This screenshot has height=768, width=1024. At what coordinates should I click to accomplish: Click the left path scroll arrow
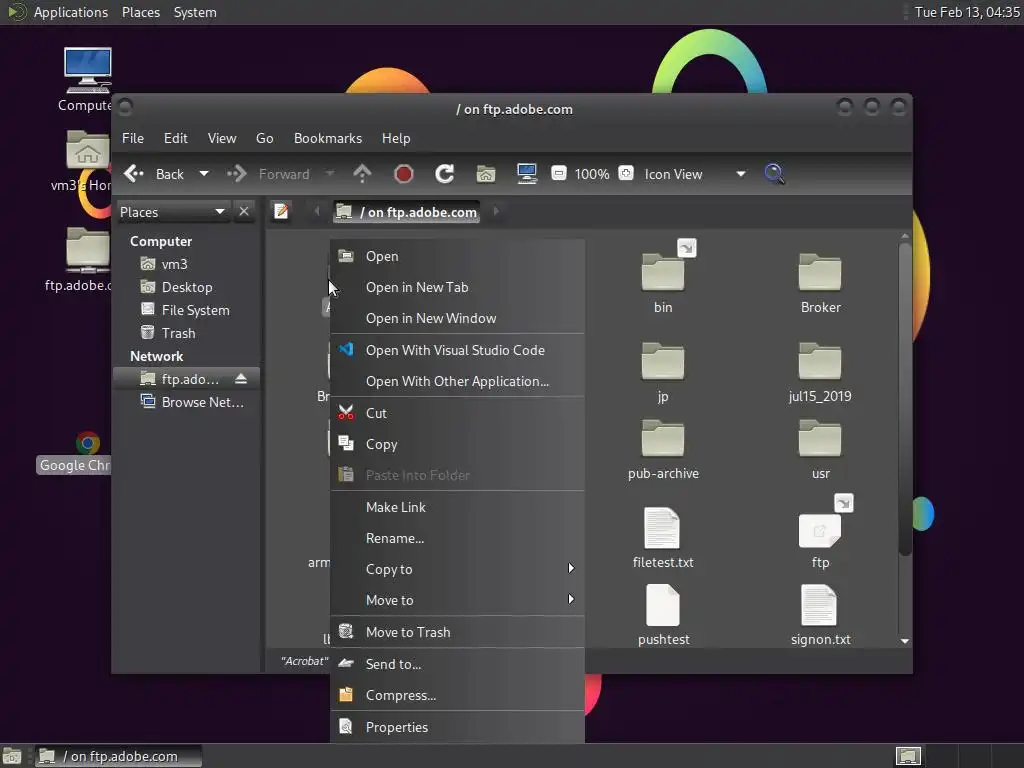point(317,212)
